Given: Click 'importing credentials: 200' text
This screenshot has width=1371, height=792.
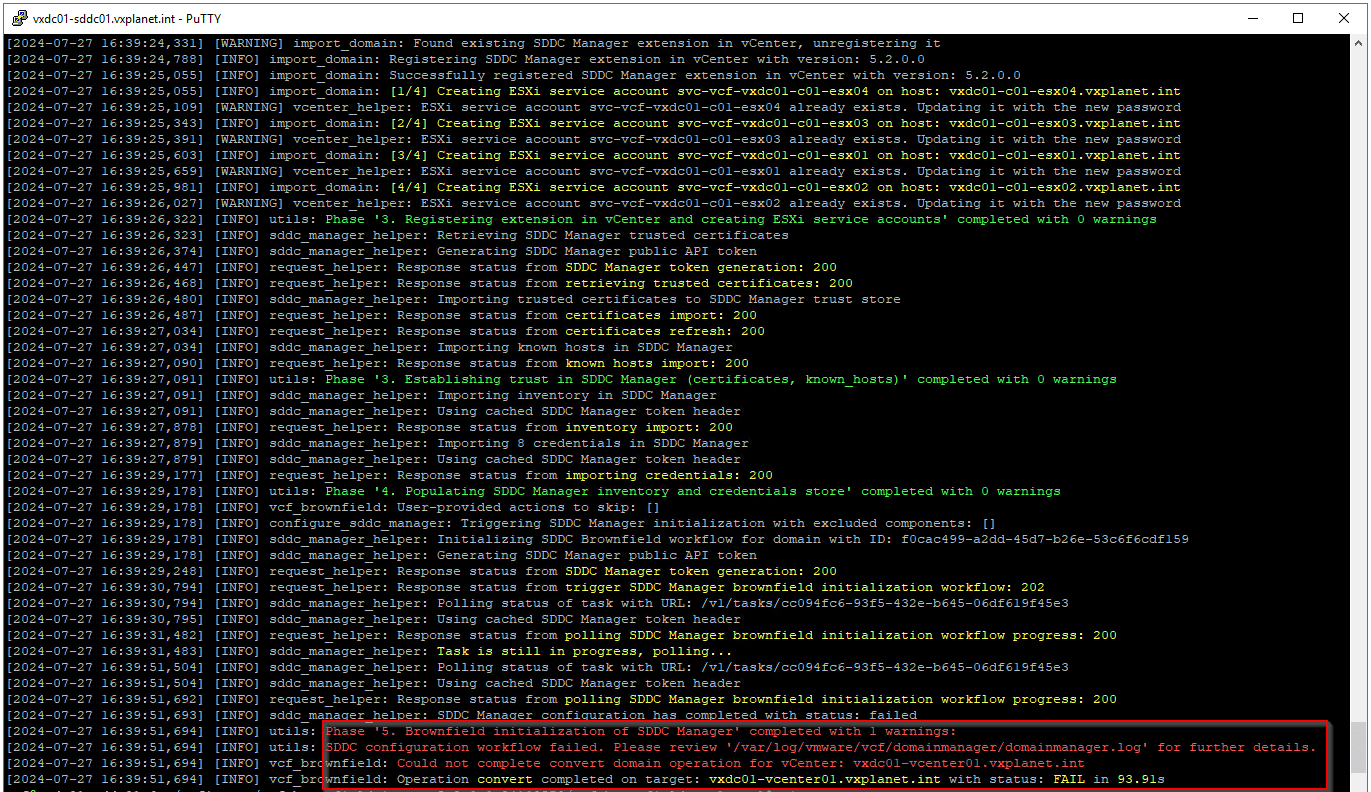Looking at the screenshot, I should coord(669,475).
